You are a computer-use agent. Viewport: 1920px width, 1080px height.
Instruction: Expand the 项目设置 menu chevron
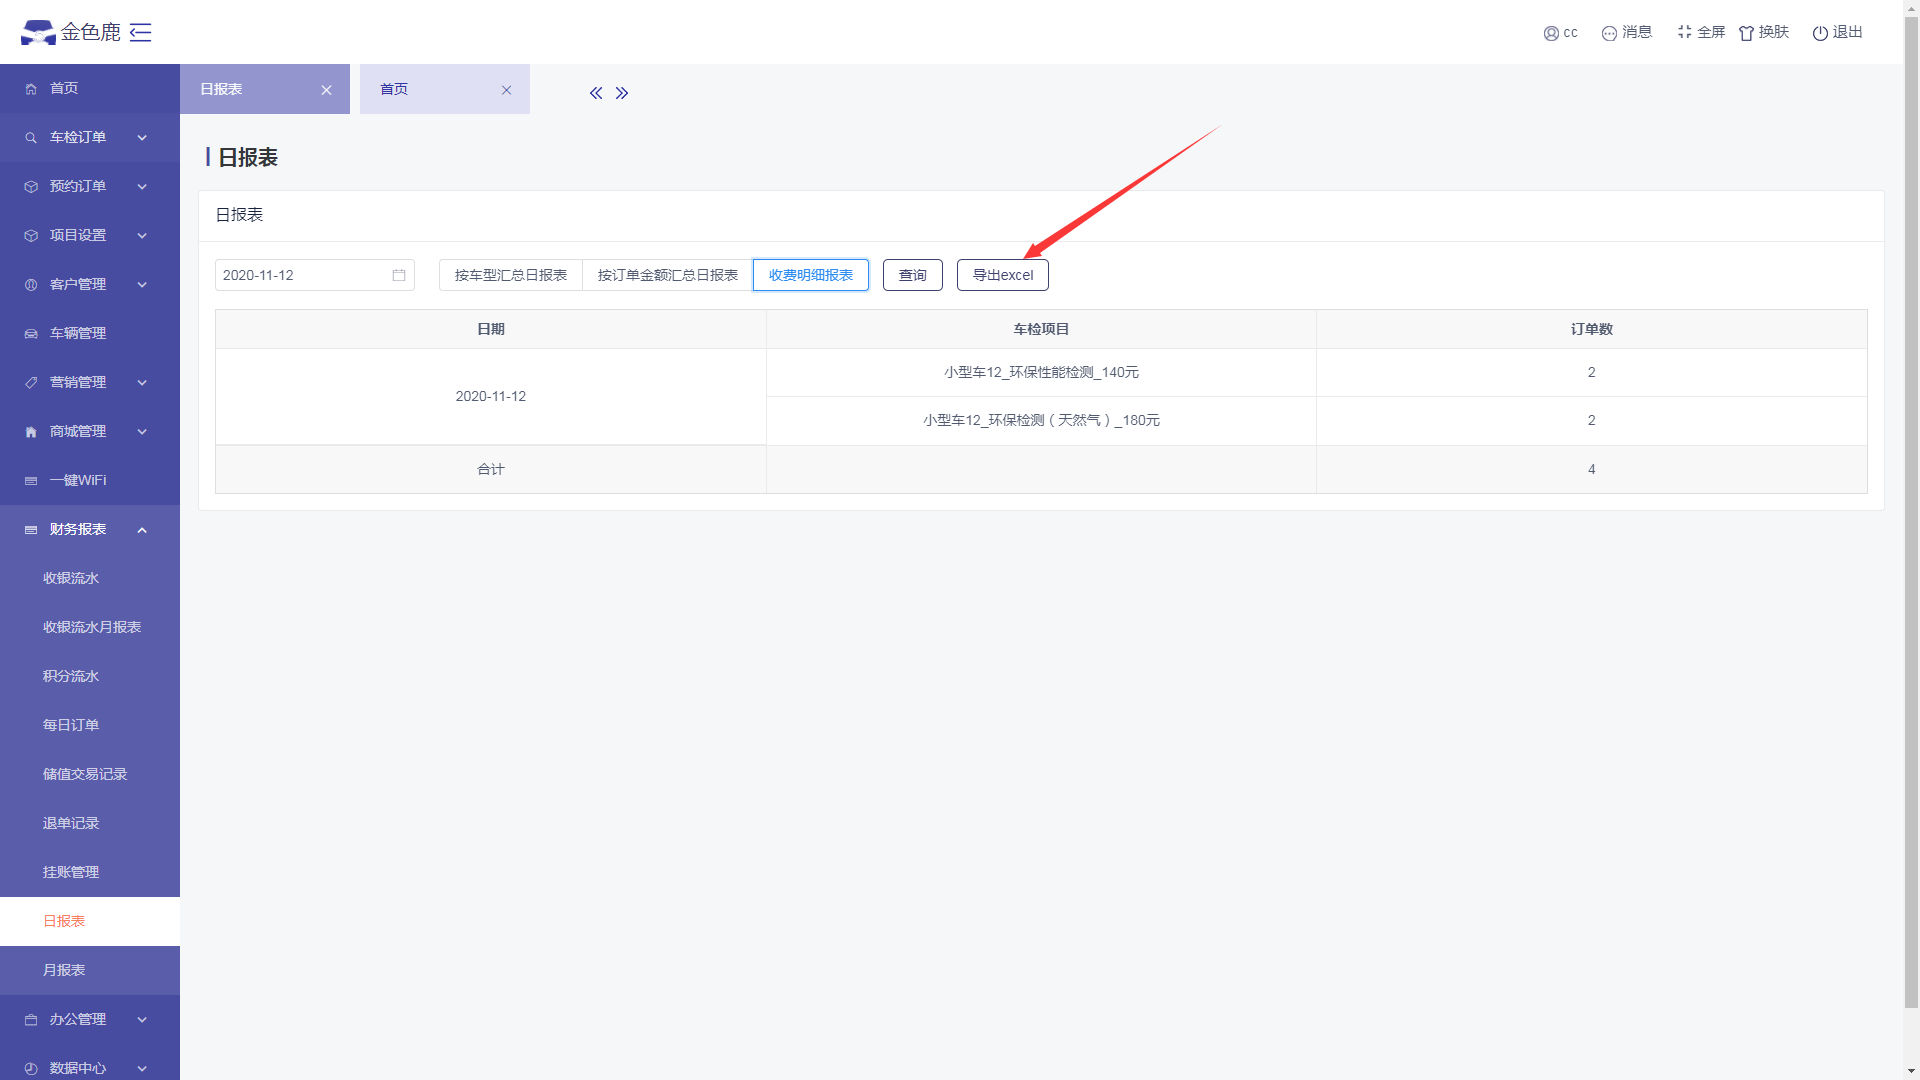click(x=142, y=236)
